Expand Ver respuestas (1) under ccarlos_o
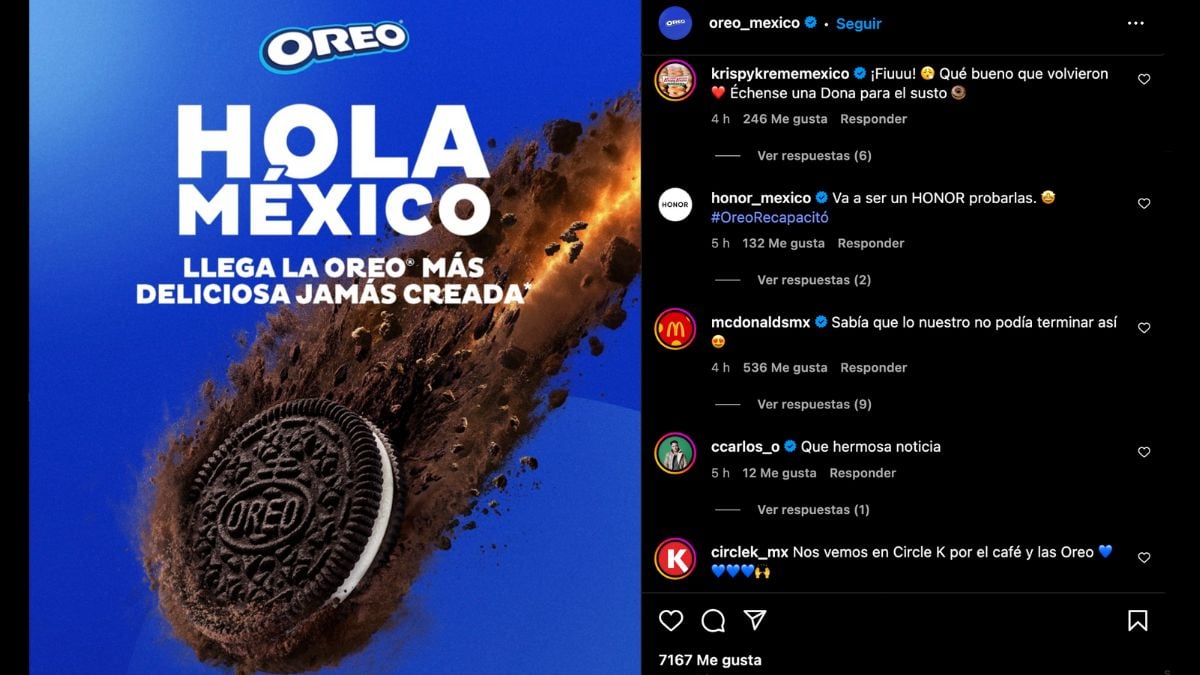 click(813, 510)
